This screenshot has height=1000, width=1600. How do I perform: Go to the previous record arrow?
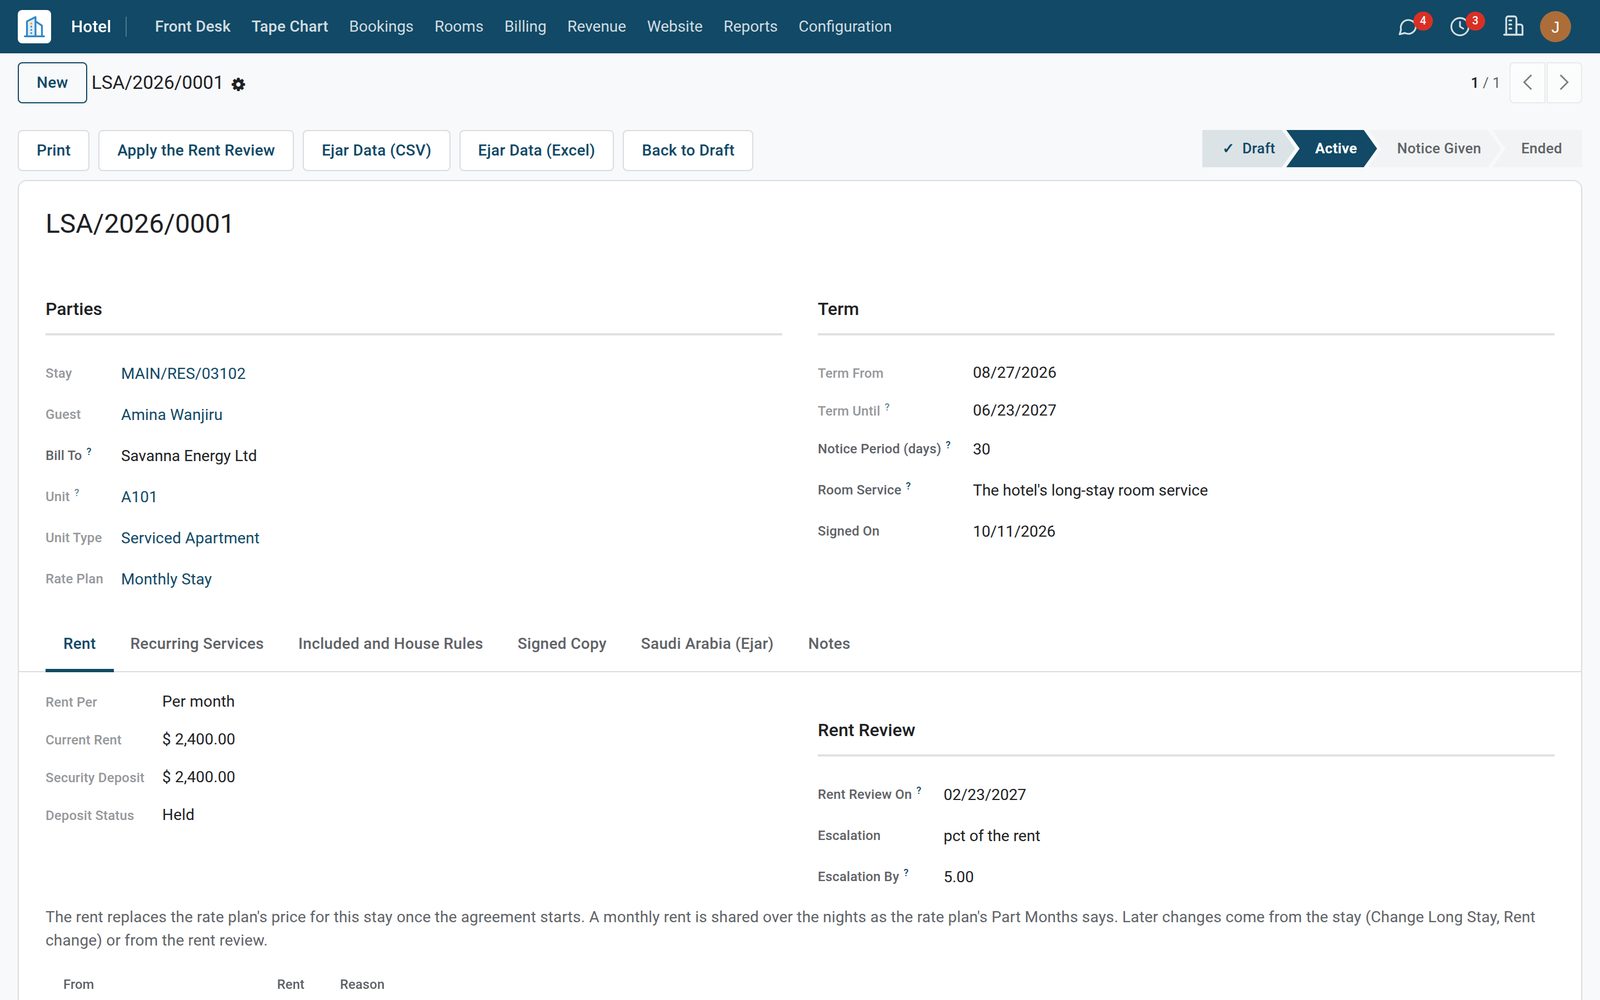[x=1527, y=83]
